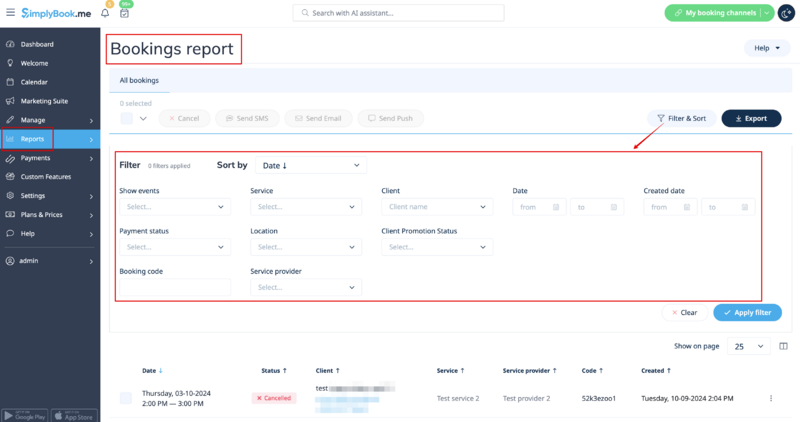Click the Help chat bubble icon in sidebar
This screenshot has height=422, width=800.
point(10,233)
